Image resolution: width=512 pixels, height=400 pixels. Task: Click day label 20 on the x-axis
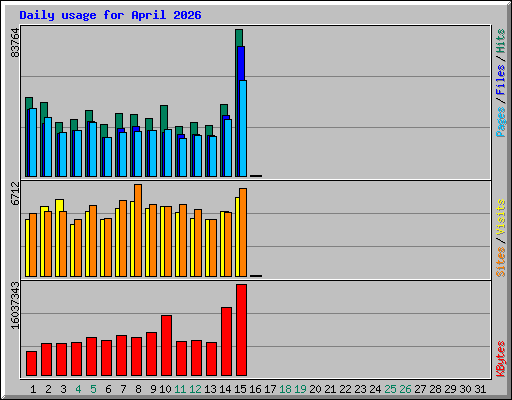315,389
